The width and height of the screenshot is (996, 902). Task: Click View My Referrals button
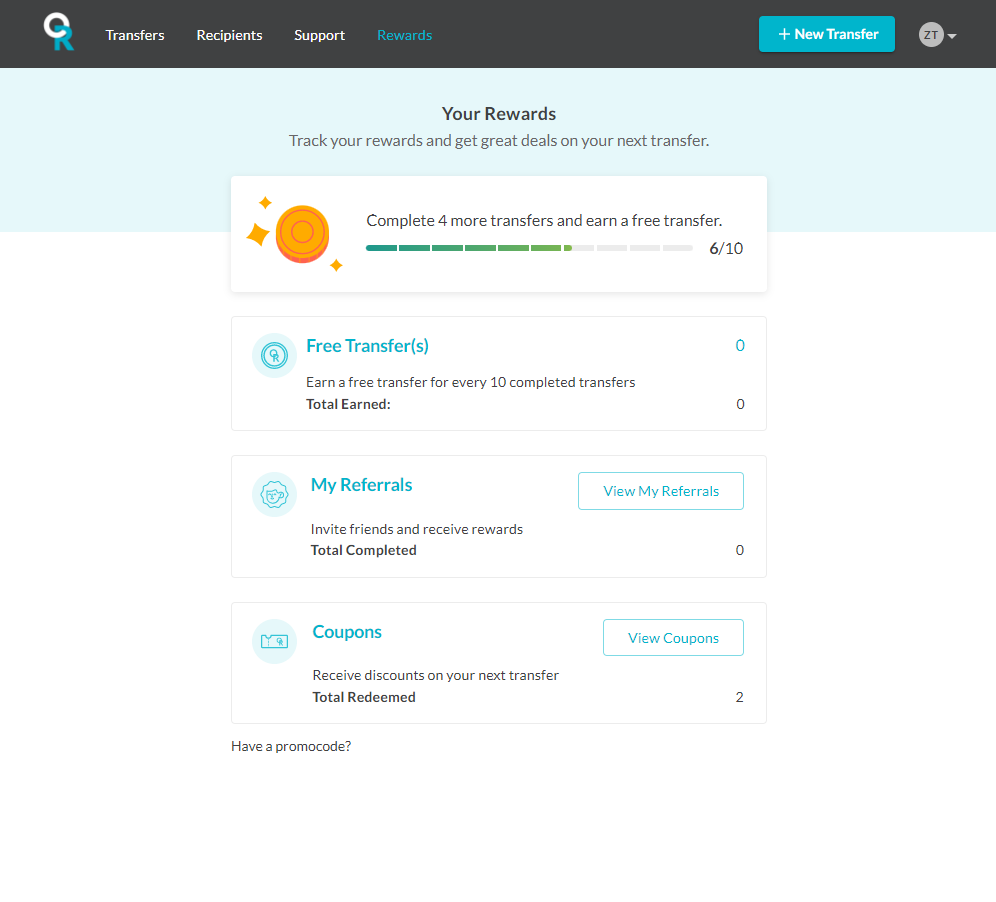point(661,491)
